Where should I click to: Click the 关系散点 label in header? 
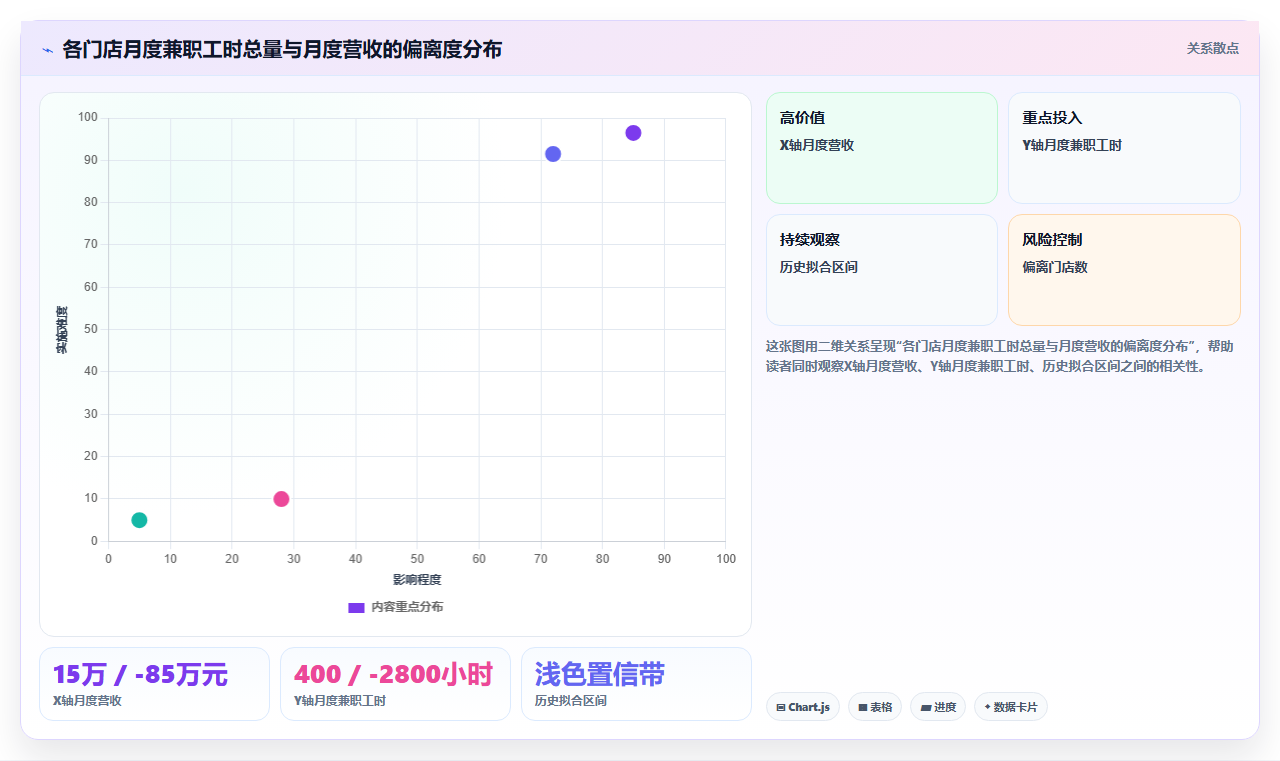pyautogui.click(x=1212, y=48)
